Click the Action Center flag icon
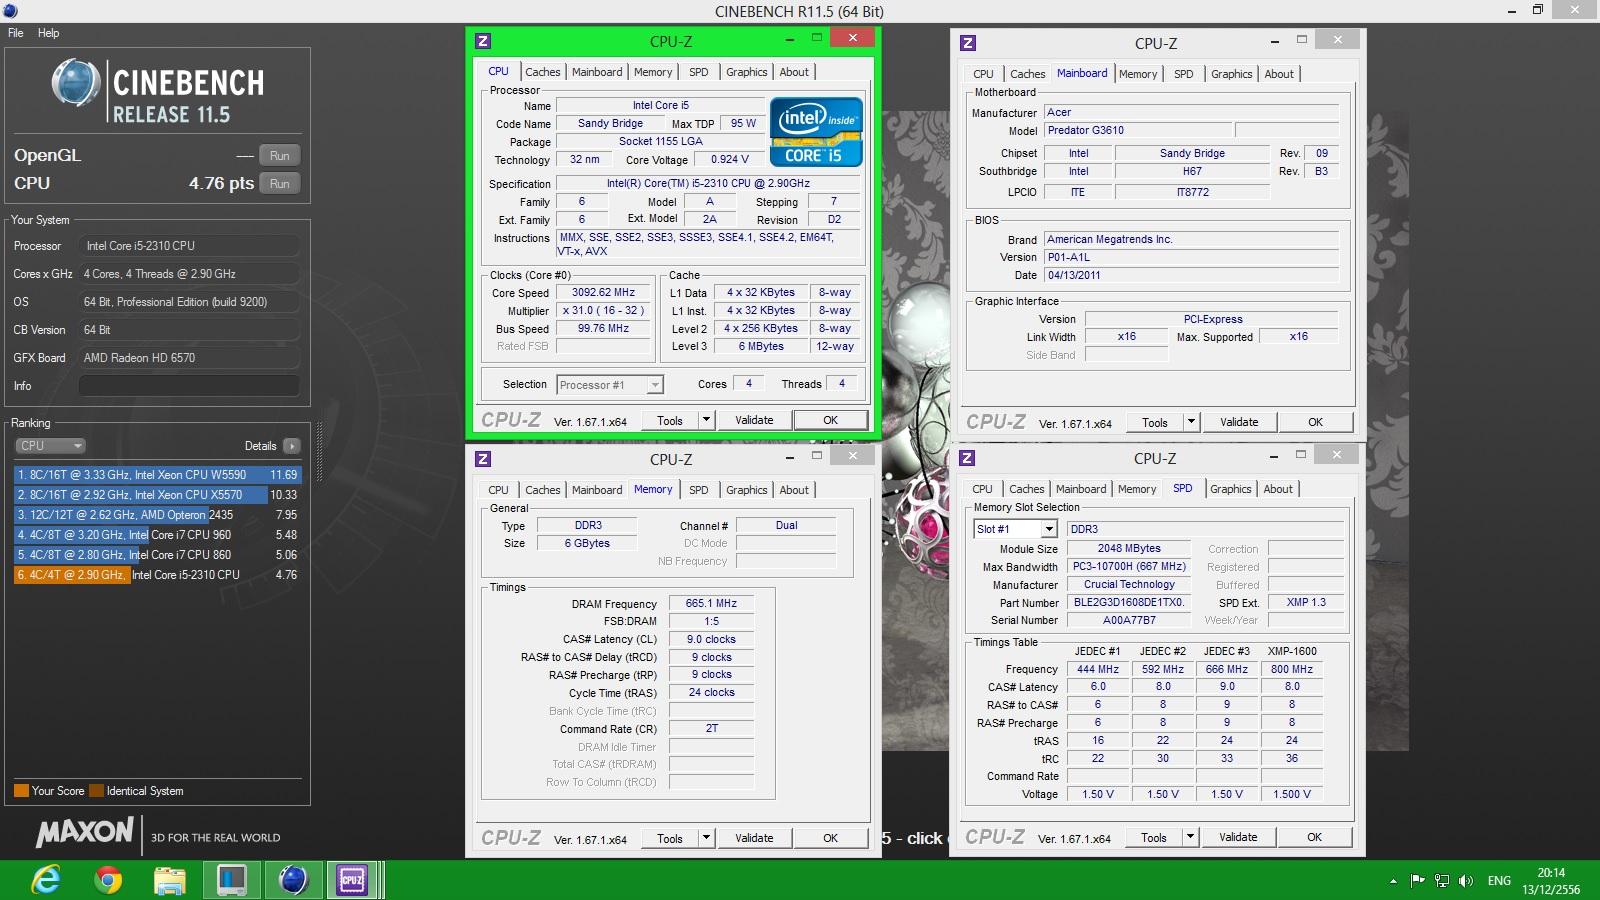The image size is (1600, 900). (x=1417, y=881)
